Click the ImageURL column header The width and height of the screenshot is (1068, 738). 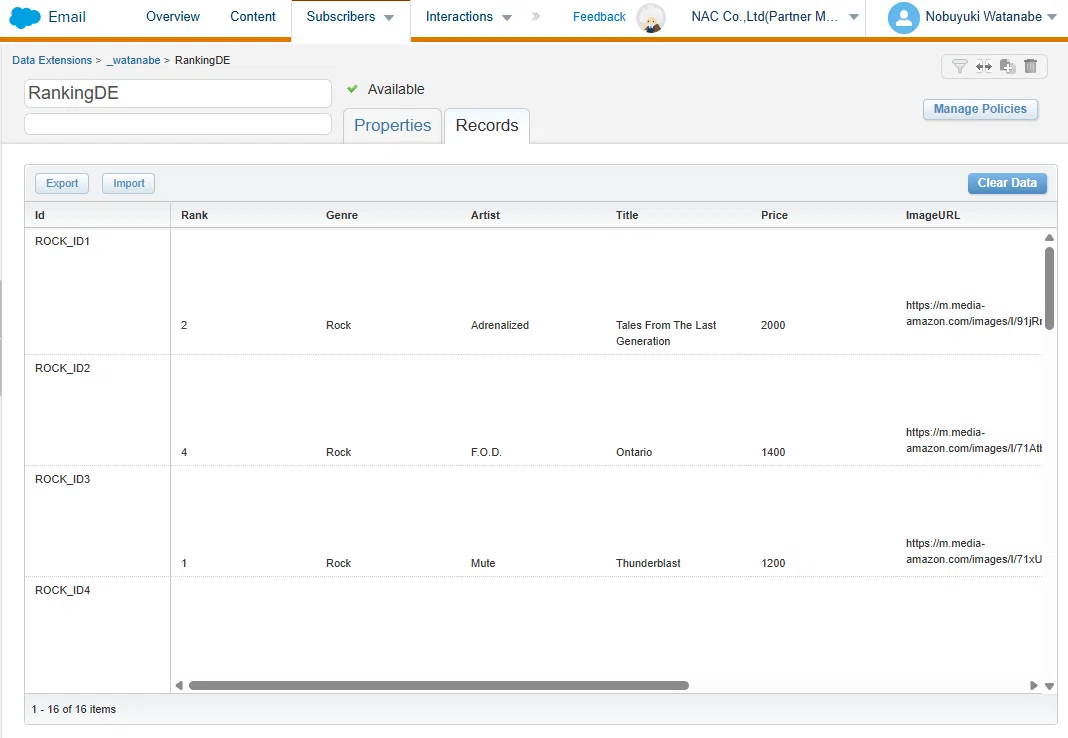tap(976, 215)
